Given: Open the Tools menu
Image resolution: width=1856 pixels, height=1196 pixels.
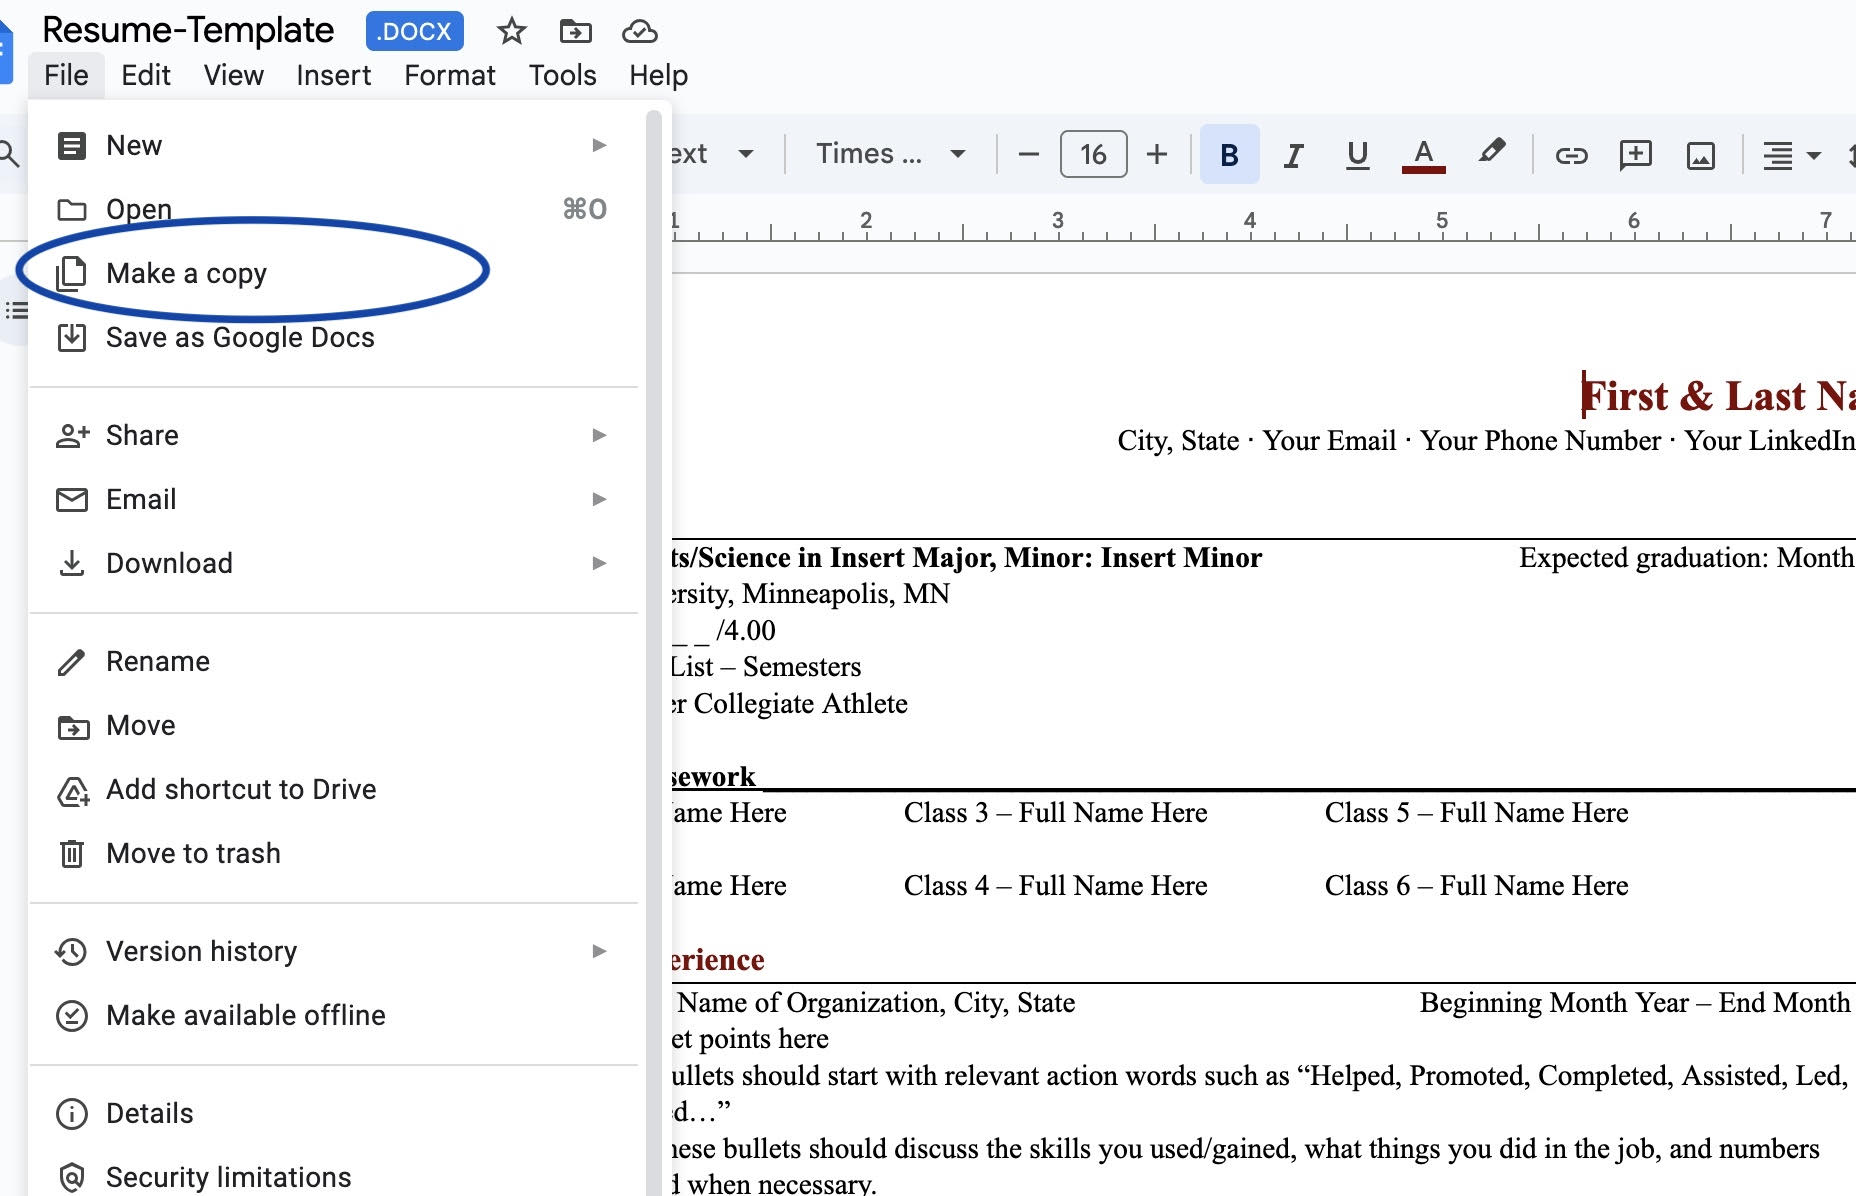Looking at the screenshot, I should coord(561,74).
